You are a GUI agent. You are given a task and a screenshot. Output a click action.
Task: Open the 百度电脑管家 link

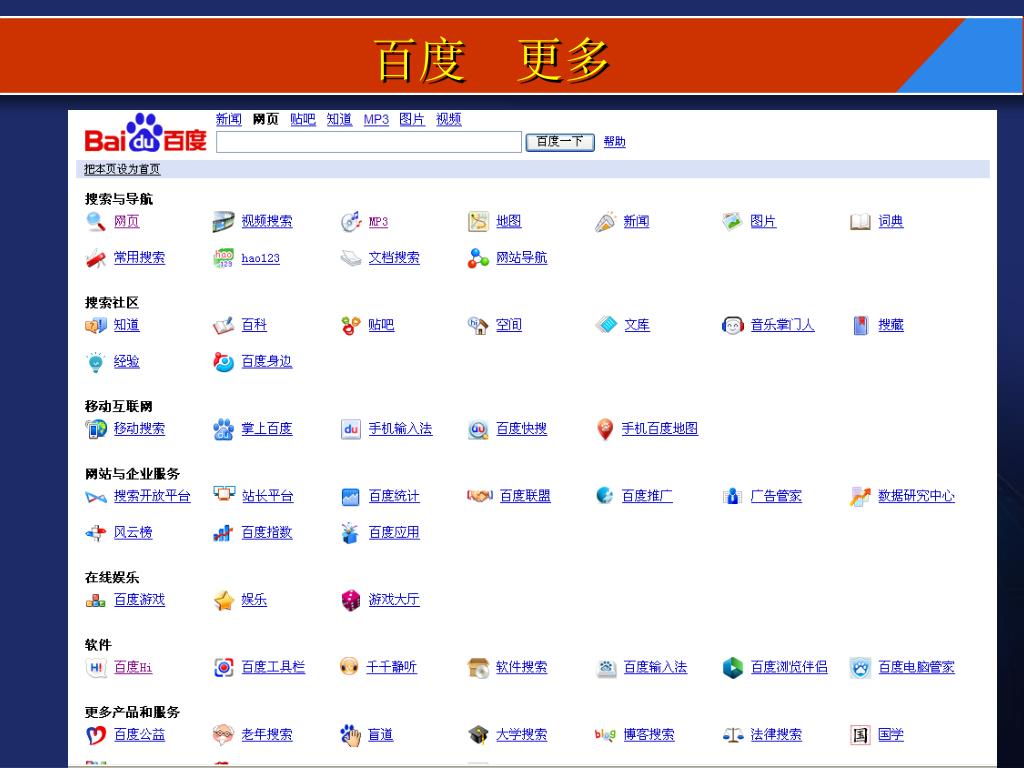point(916,667)
